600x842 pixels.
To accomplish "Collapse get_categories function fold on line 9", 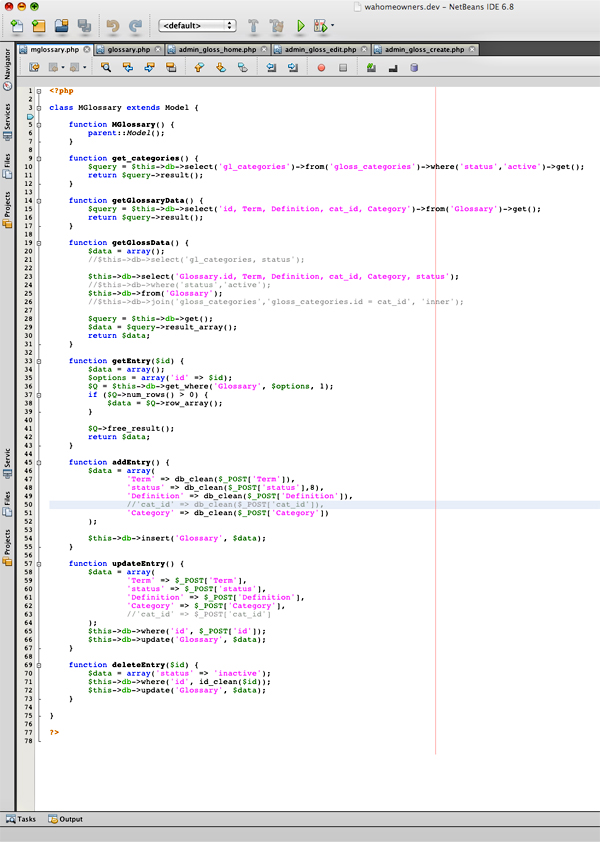I will [39, 158].
